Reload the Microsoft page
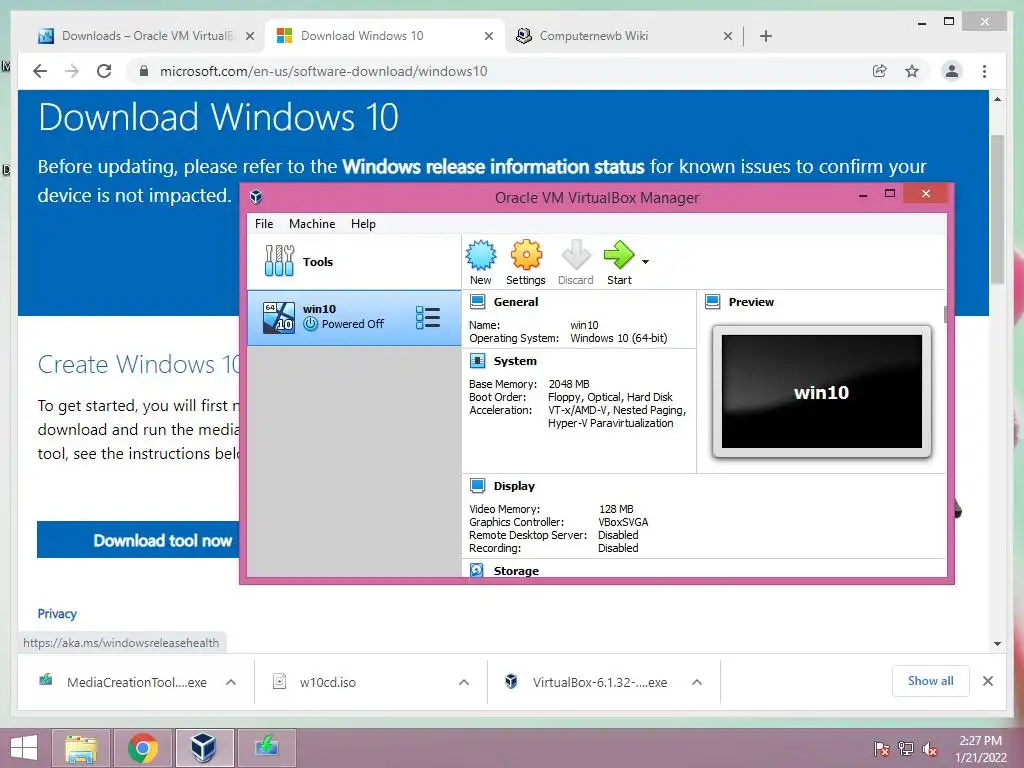 [x=104, y=71]
